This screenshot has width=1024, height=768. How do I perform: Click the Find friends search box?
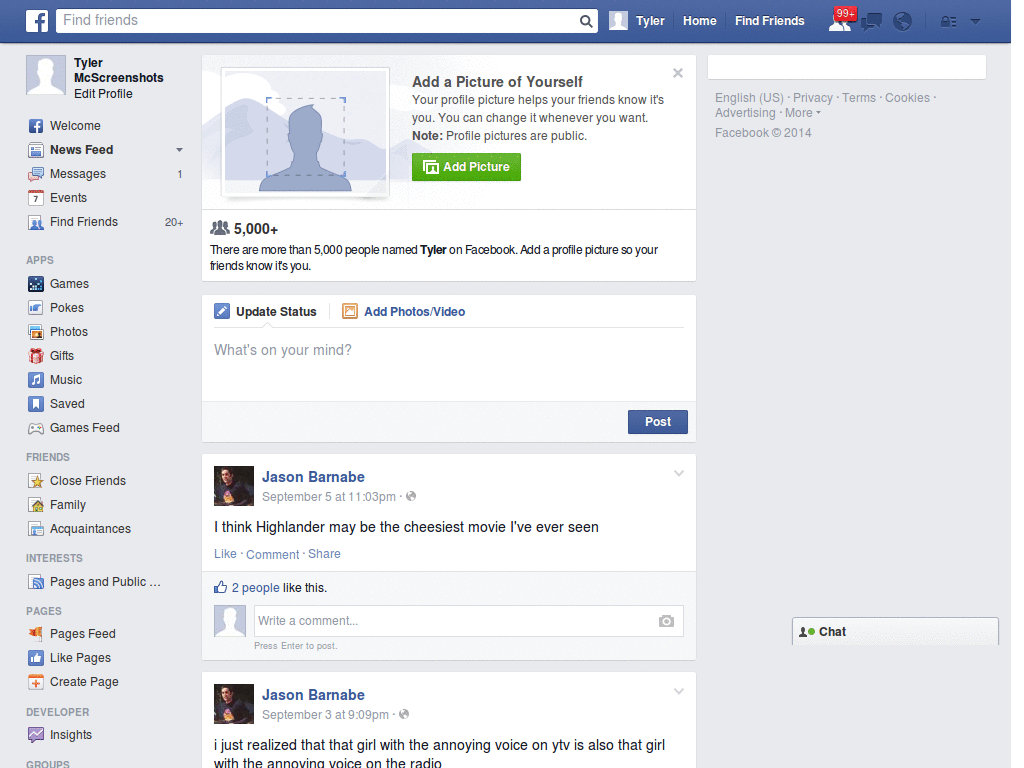317,21
